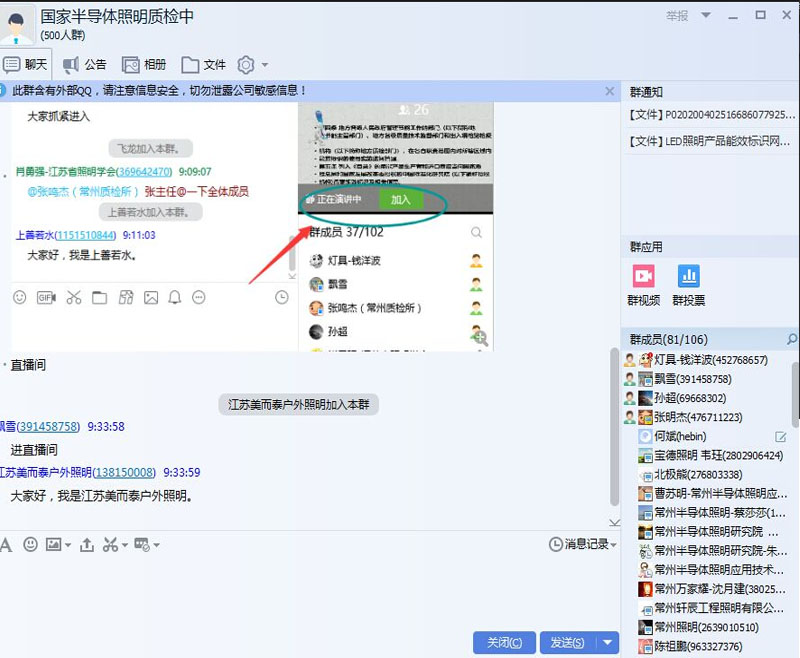Click QQ number link 391458758 in chat

[48, 426]
